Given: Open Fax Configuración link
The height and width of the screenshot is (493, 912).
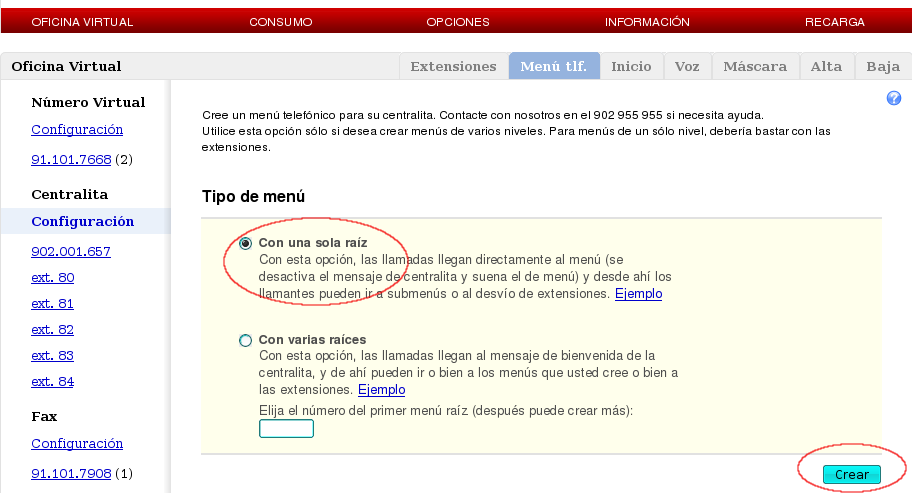Looking at the screenshot, I should click(x=77, y=443).
